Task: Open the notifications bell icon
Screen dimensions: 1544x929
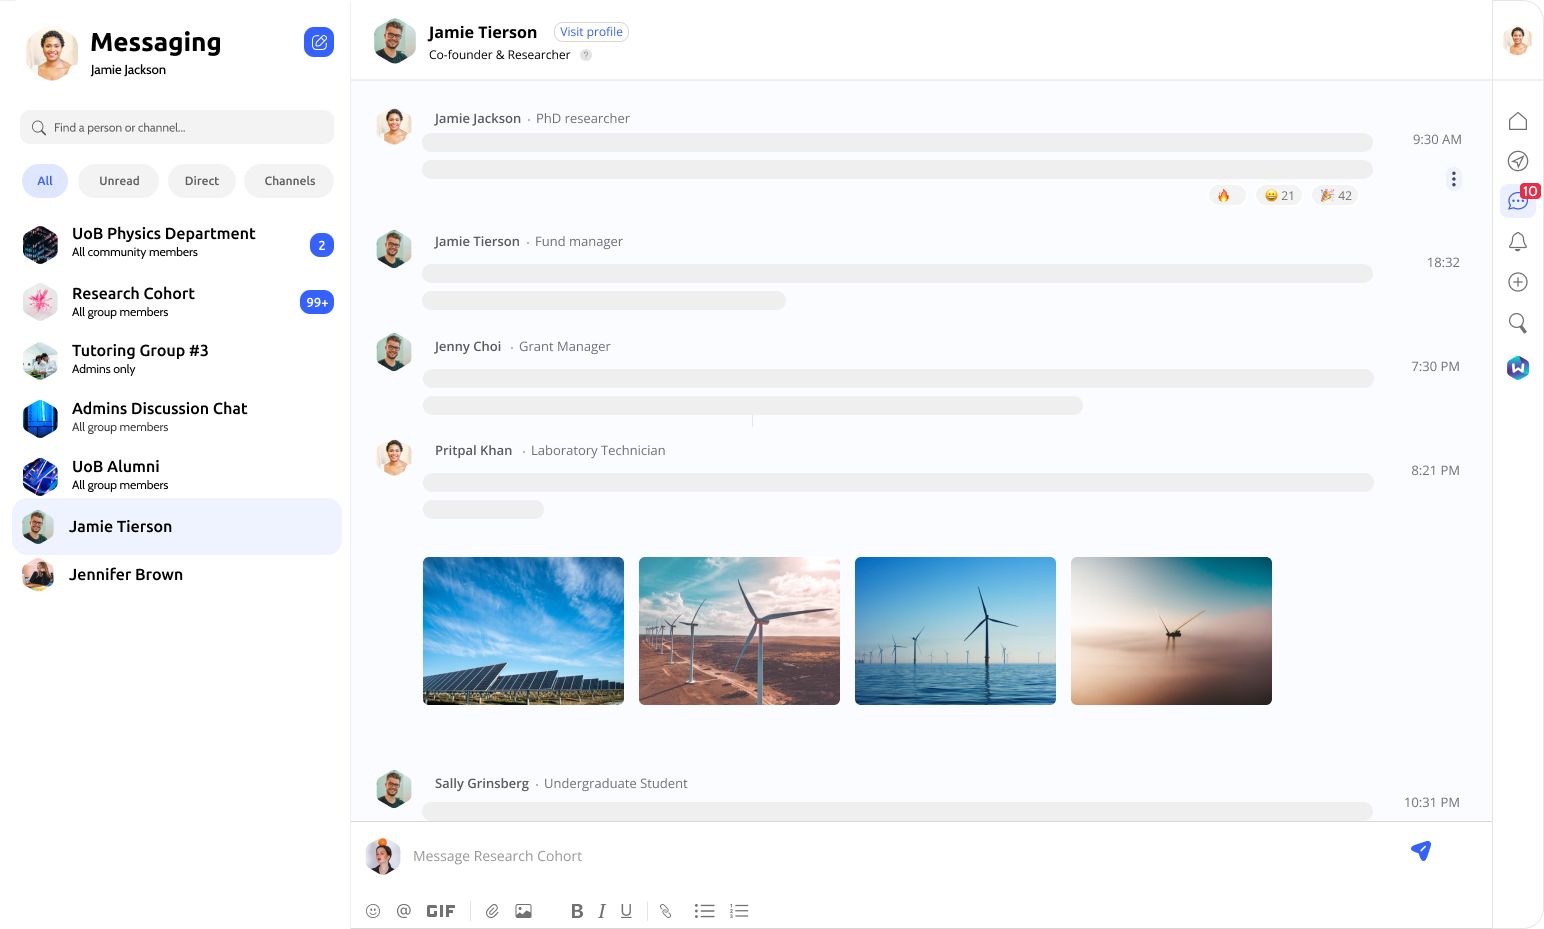Action: (x=1518, y=242)
